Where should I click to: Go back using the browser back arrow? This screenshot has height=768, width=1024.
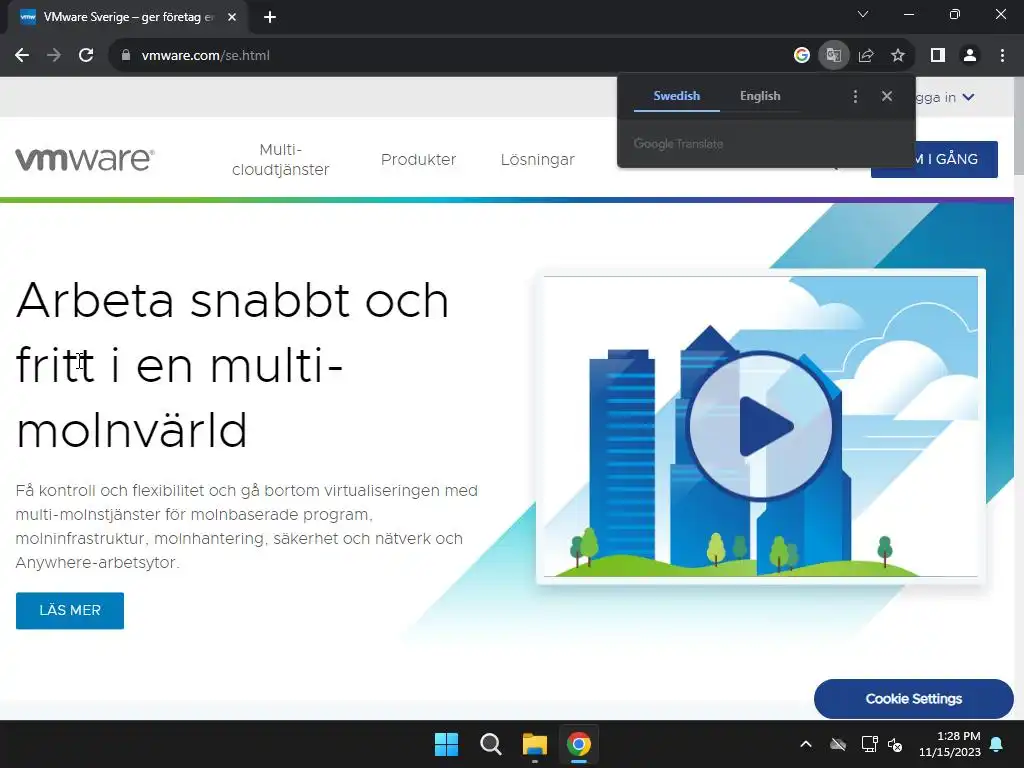(22, 56)
